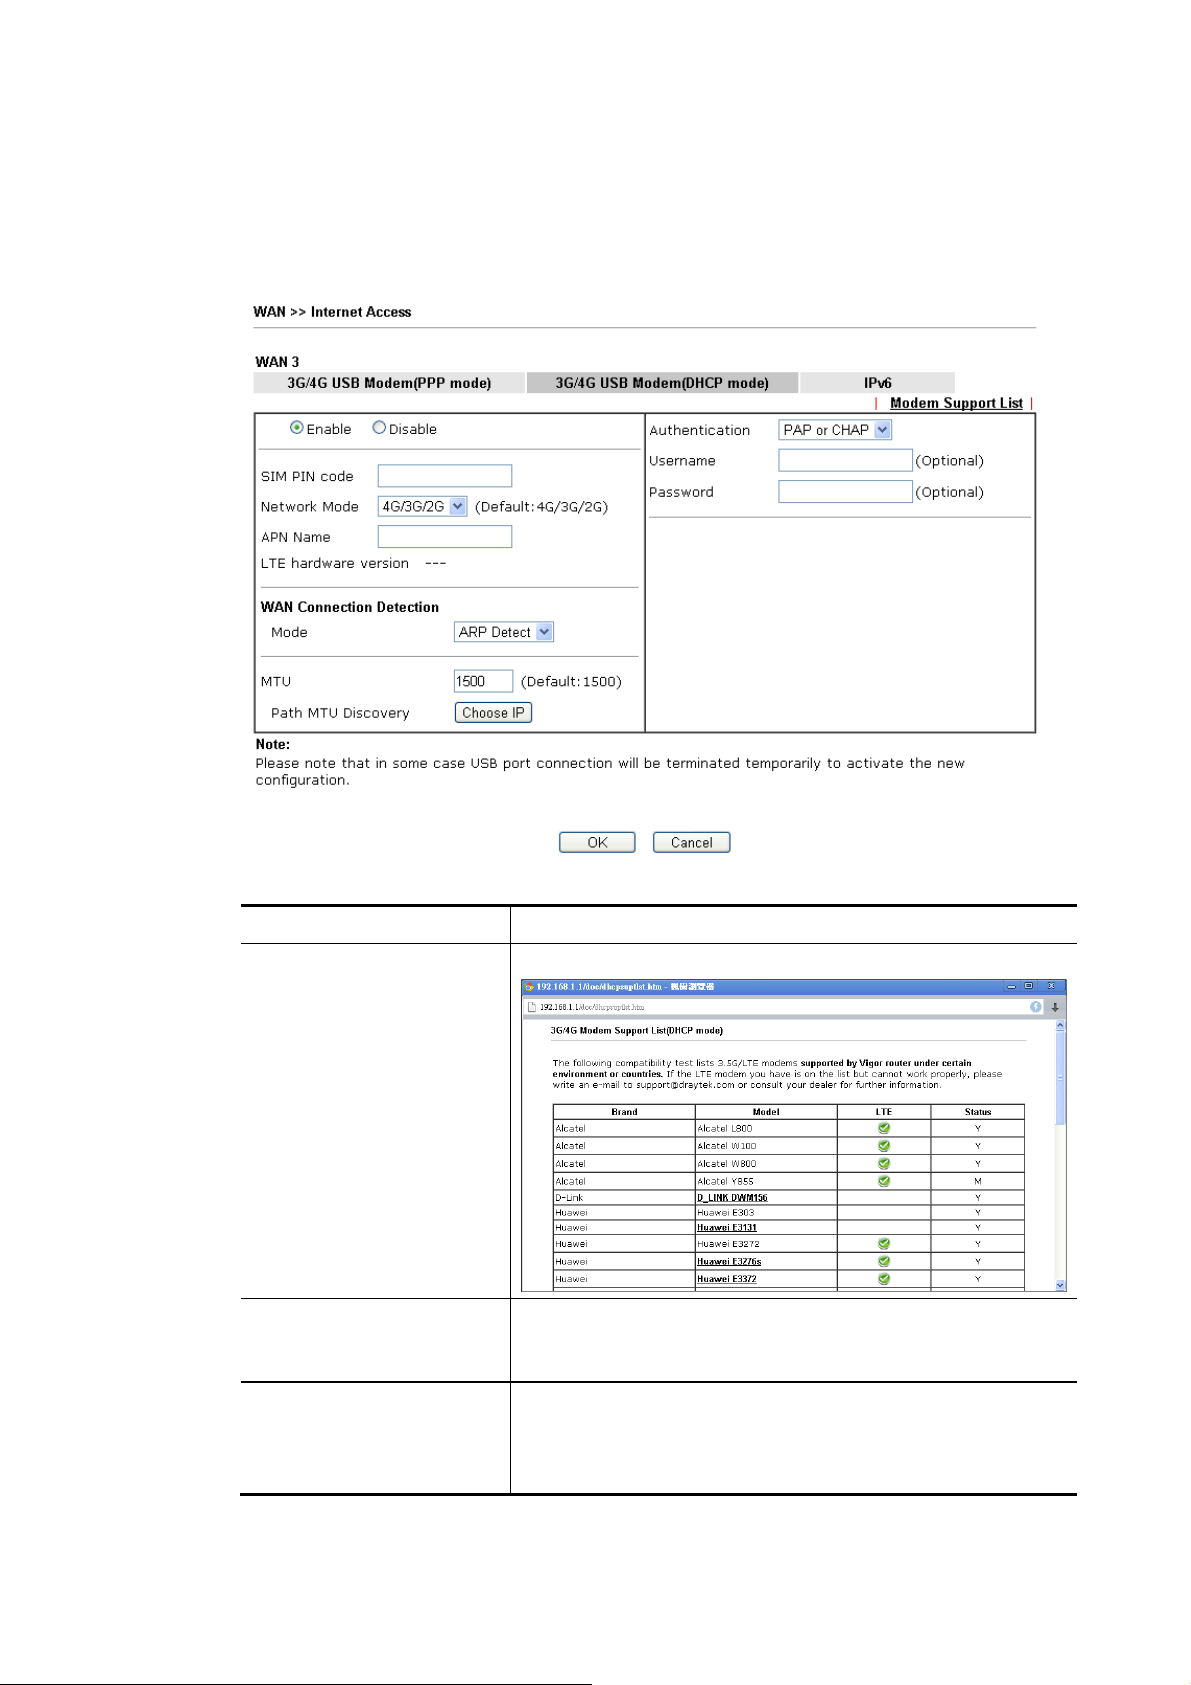Click the page icon beside popup URL
This screenshot has height=1685, width=1191.
(x=532, y=1007)
